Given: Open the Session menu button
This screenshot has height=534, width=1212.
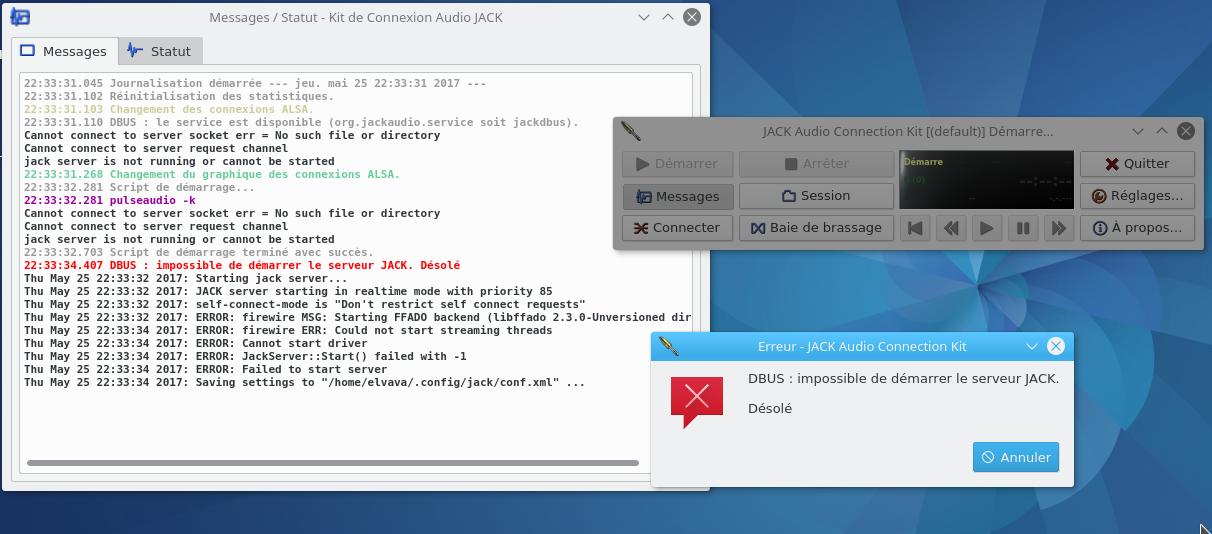Looking at the screenshot, I should [x=816, y=195].
